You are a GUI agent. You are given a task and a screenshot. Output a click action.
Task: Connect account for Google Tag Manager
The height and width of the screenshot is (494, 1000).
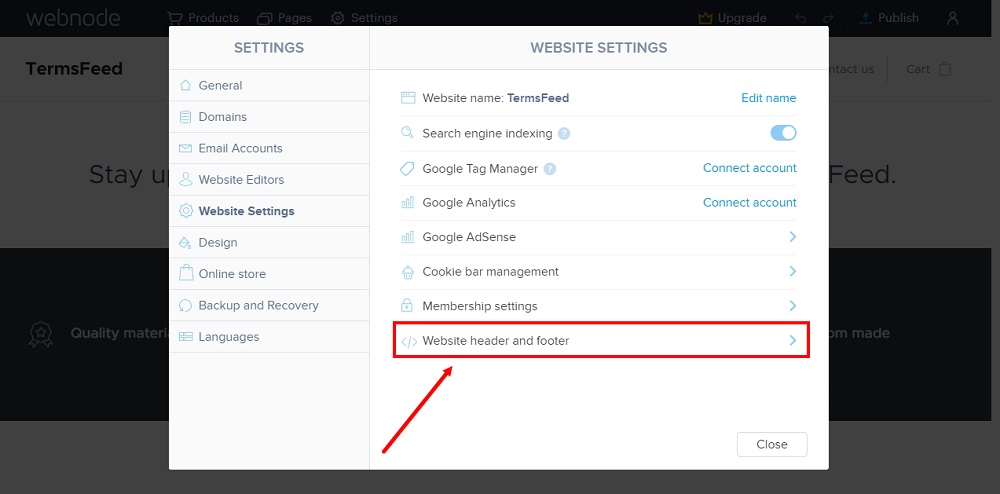pos(749,168)
